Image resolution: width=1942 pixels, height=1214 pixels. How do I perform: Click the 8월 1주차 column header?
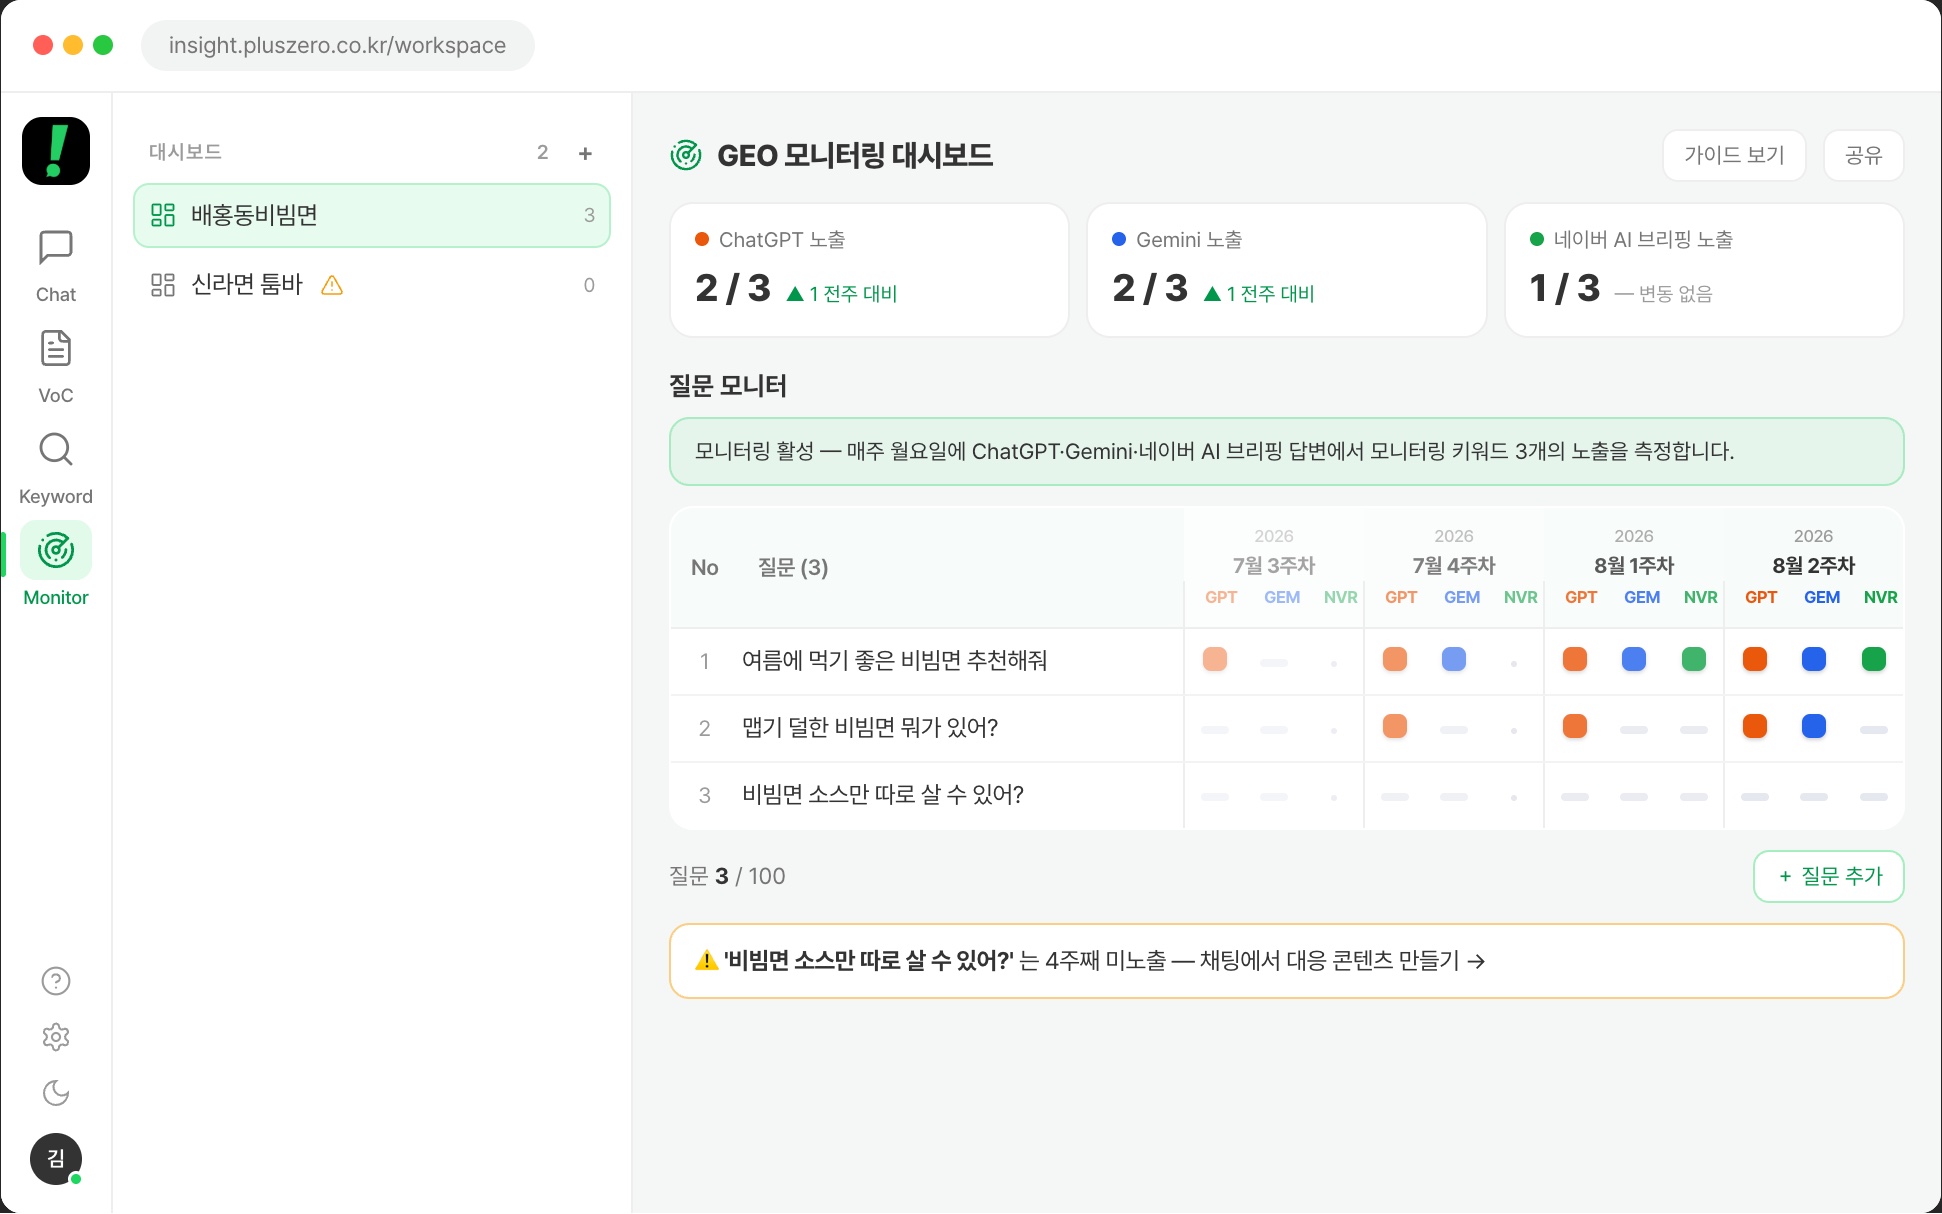[1633, 565]
